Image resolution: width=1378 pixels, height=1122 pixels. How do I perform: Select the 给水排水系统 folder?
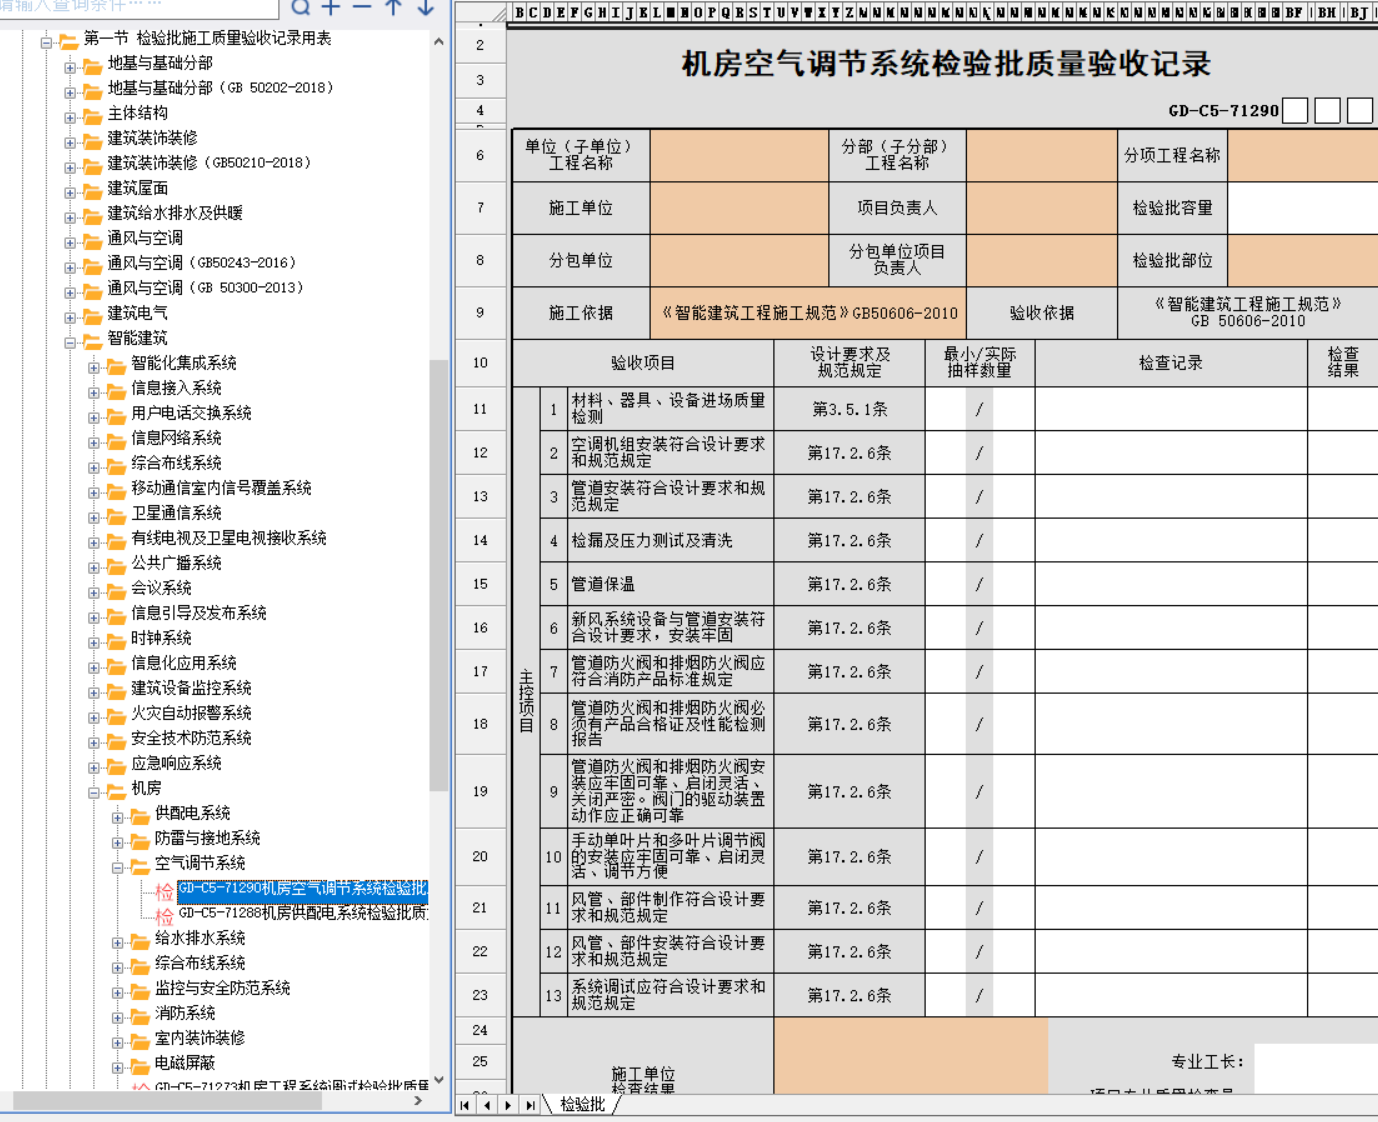point(200,938)
